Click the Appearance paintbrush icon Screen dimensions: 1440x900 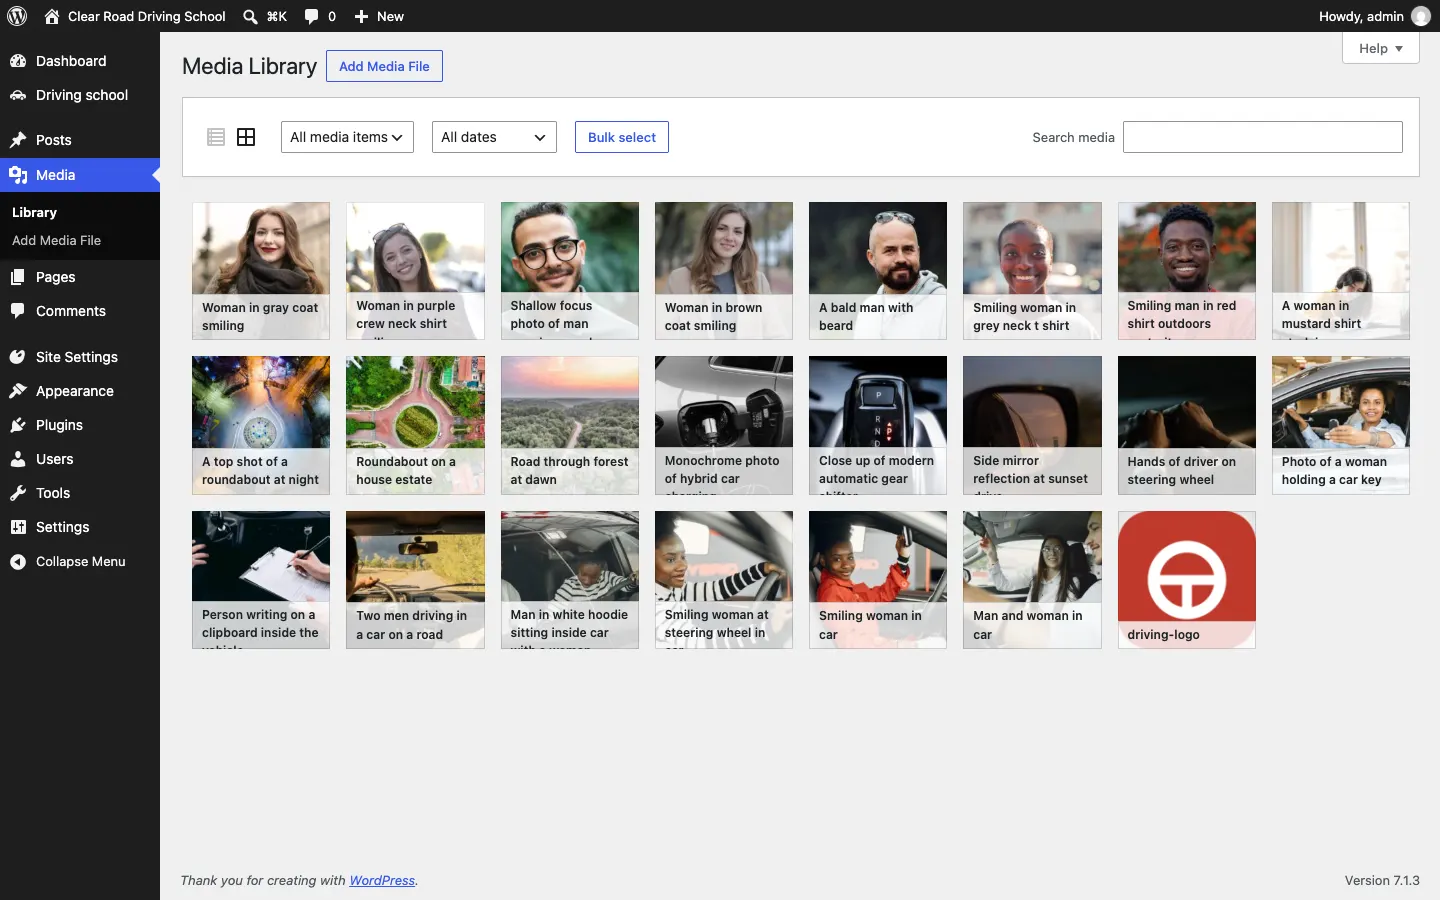pyautogui.click(x=18, y=391)
